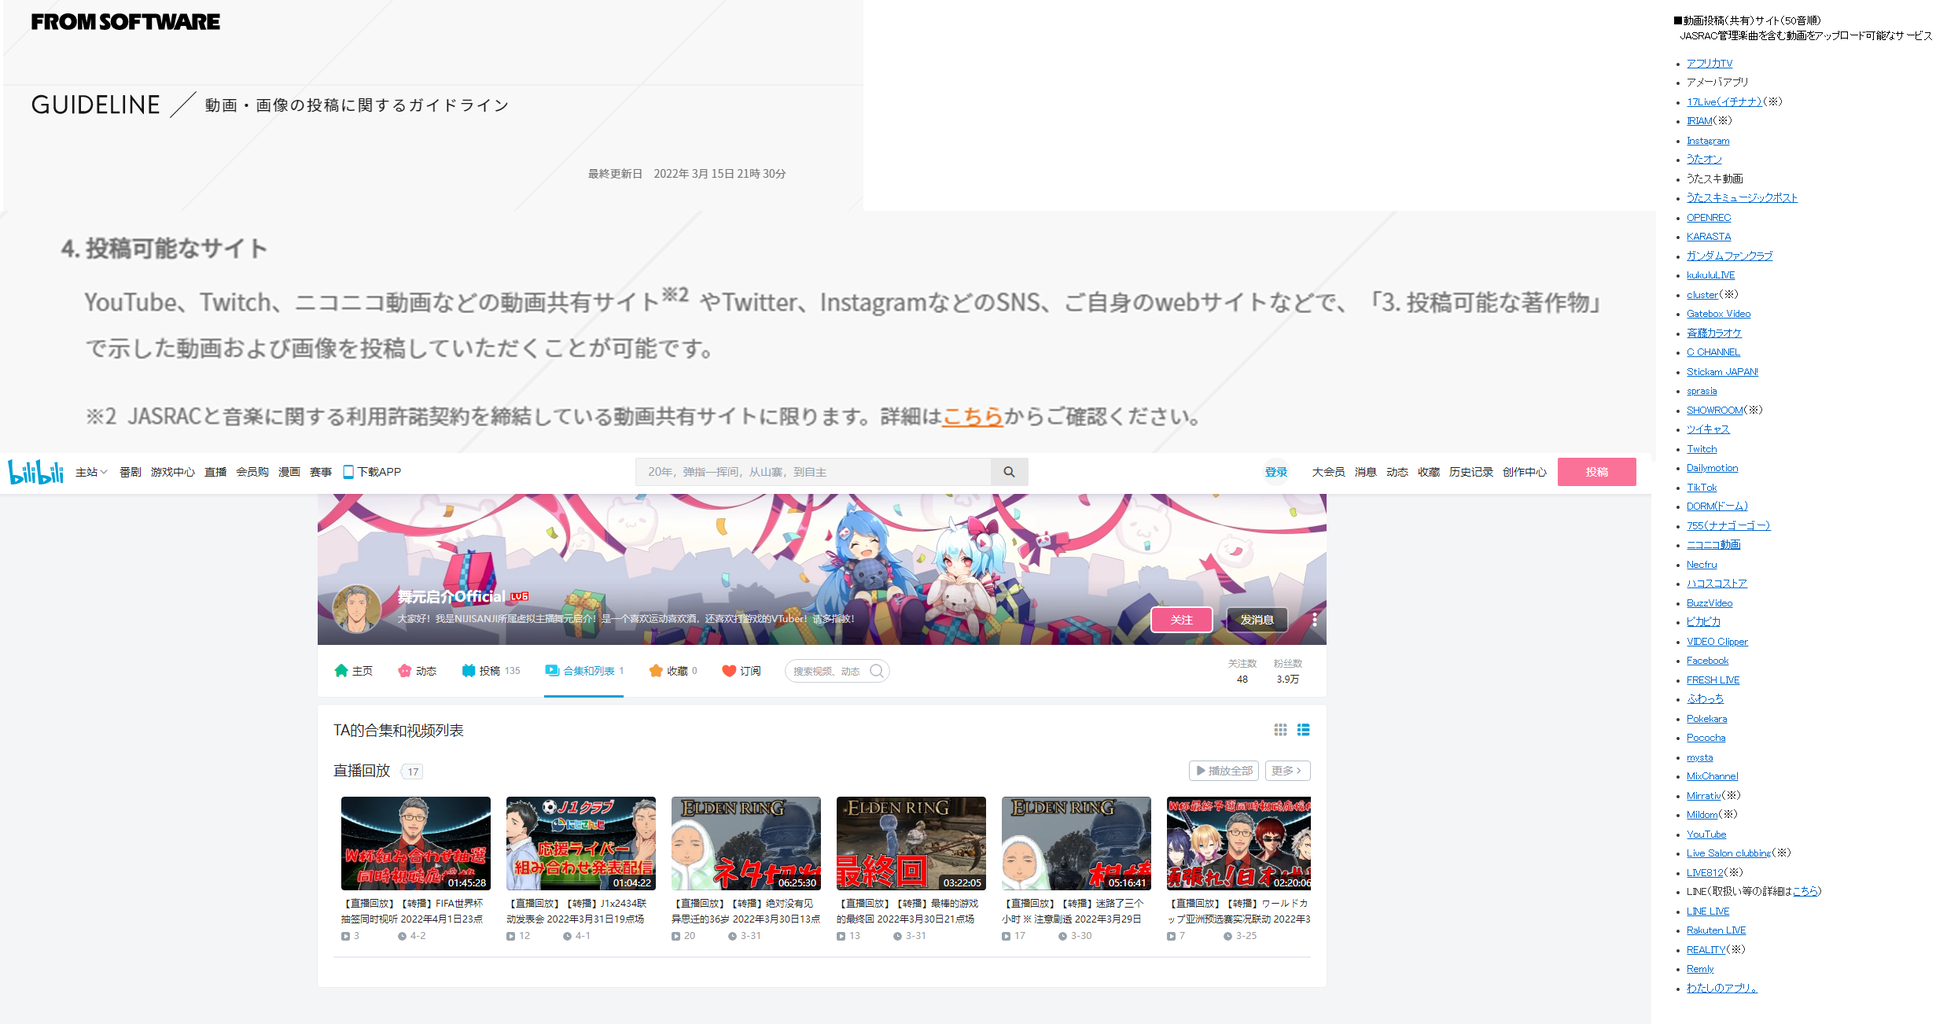Screen dimensions: 1958x1024
Task: Open the OPENREC link
Action: pos(1709,218)
